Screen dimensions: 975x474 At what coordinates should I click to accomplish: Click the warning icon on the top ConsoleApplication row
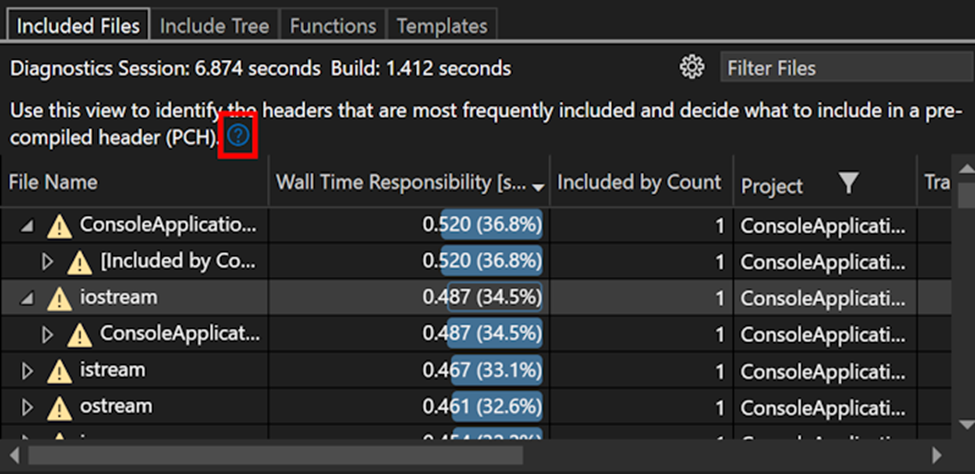[60, 227]
